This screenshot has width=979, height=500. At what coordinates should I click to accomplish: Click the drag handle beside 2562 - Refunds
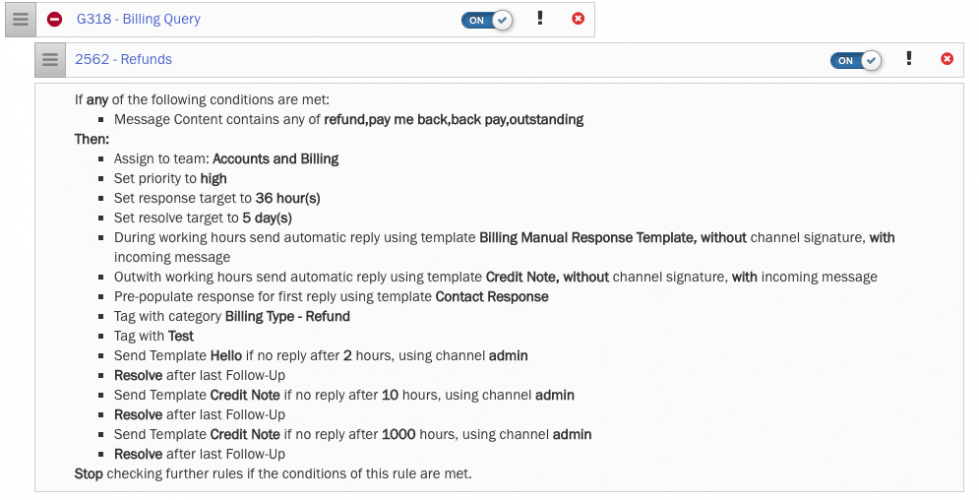(x=48, y=60)
